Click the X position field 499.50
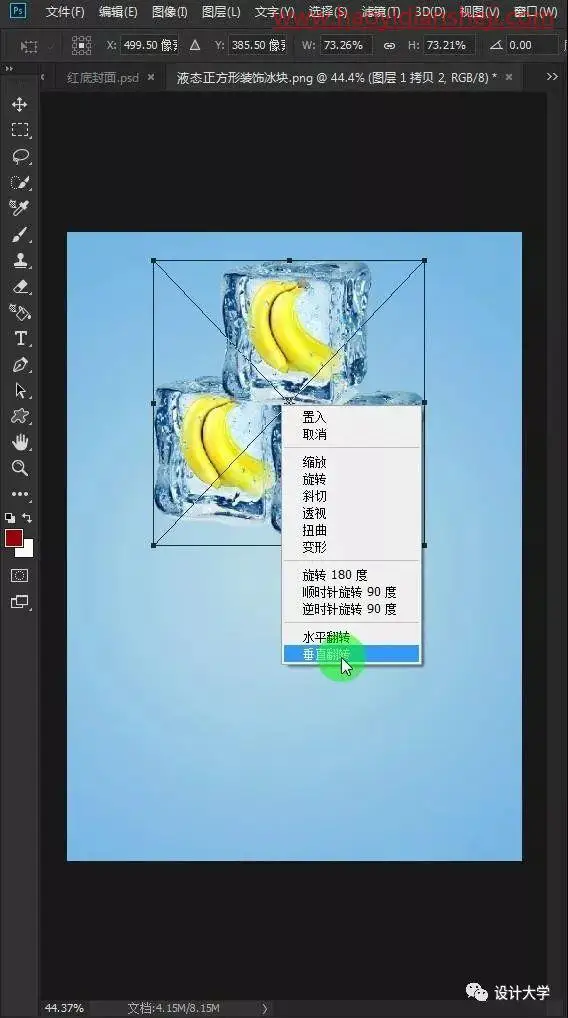Viewport: 568px width, 1018px height. tap(149, 45)
